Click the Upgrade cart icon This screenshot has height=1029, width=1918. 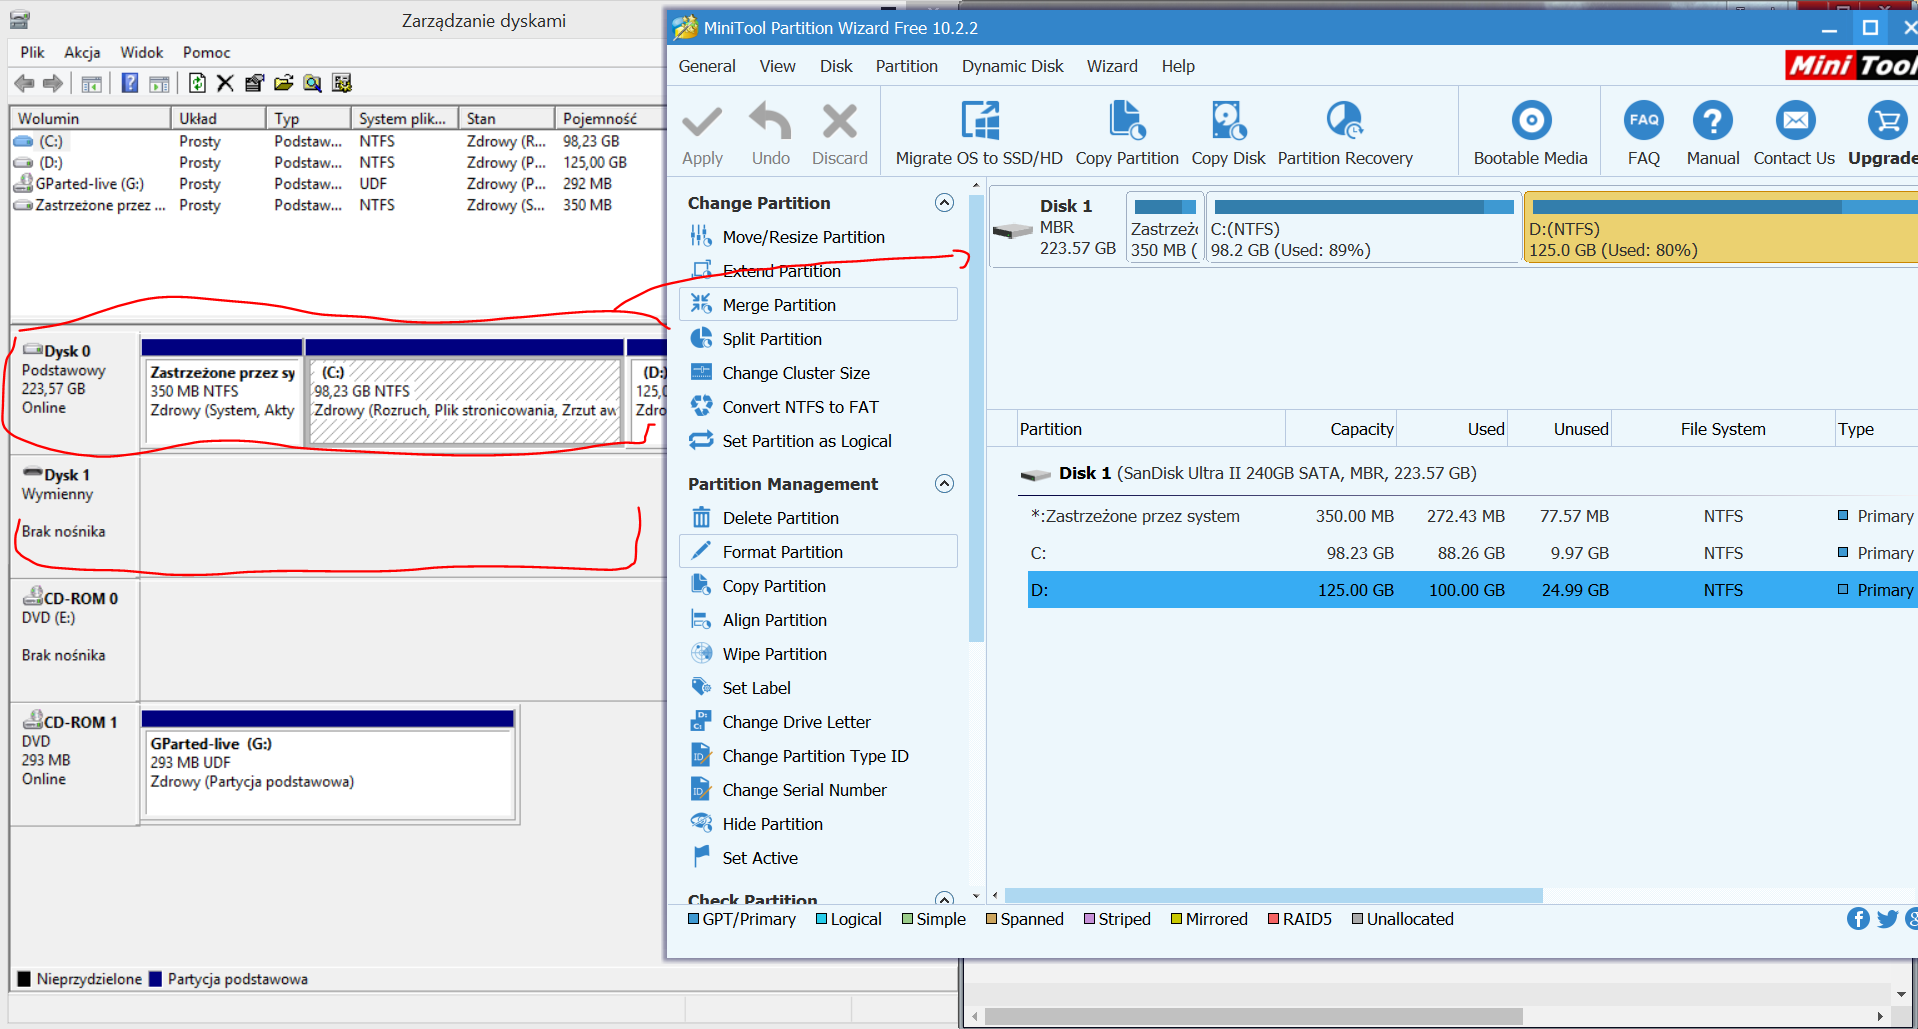coord(1887,121)
